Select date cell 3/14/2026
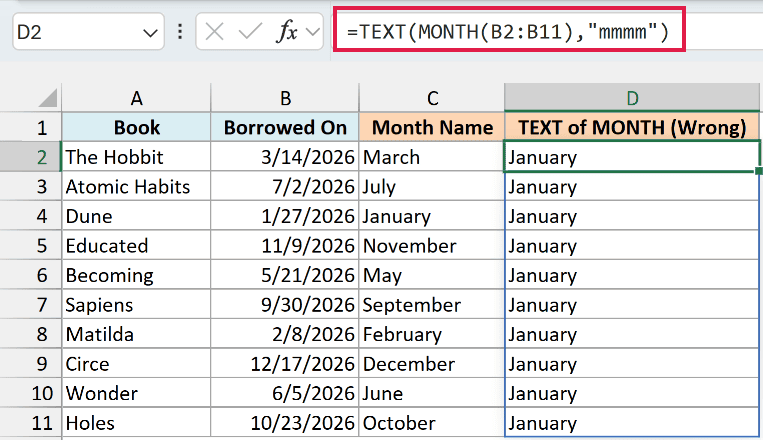763x440 pixels. pos(285,157)
